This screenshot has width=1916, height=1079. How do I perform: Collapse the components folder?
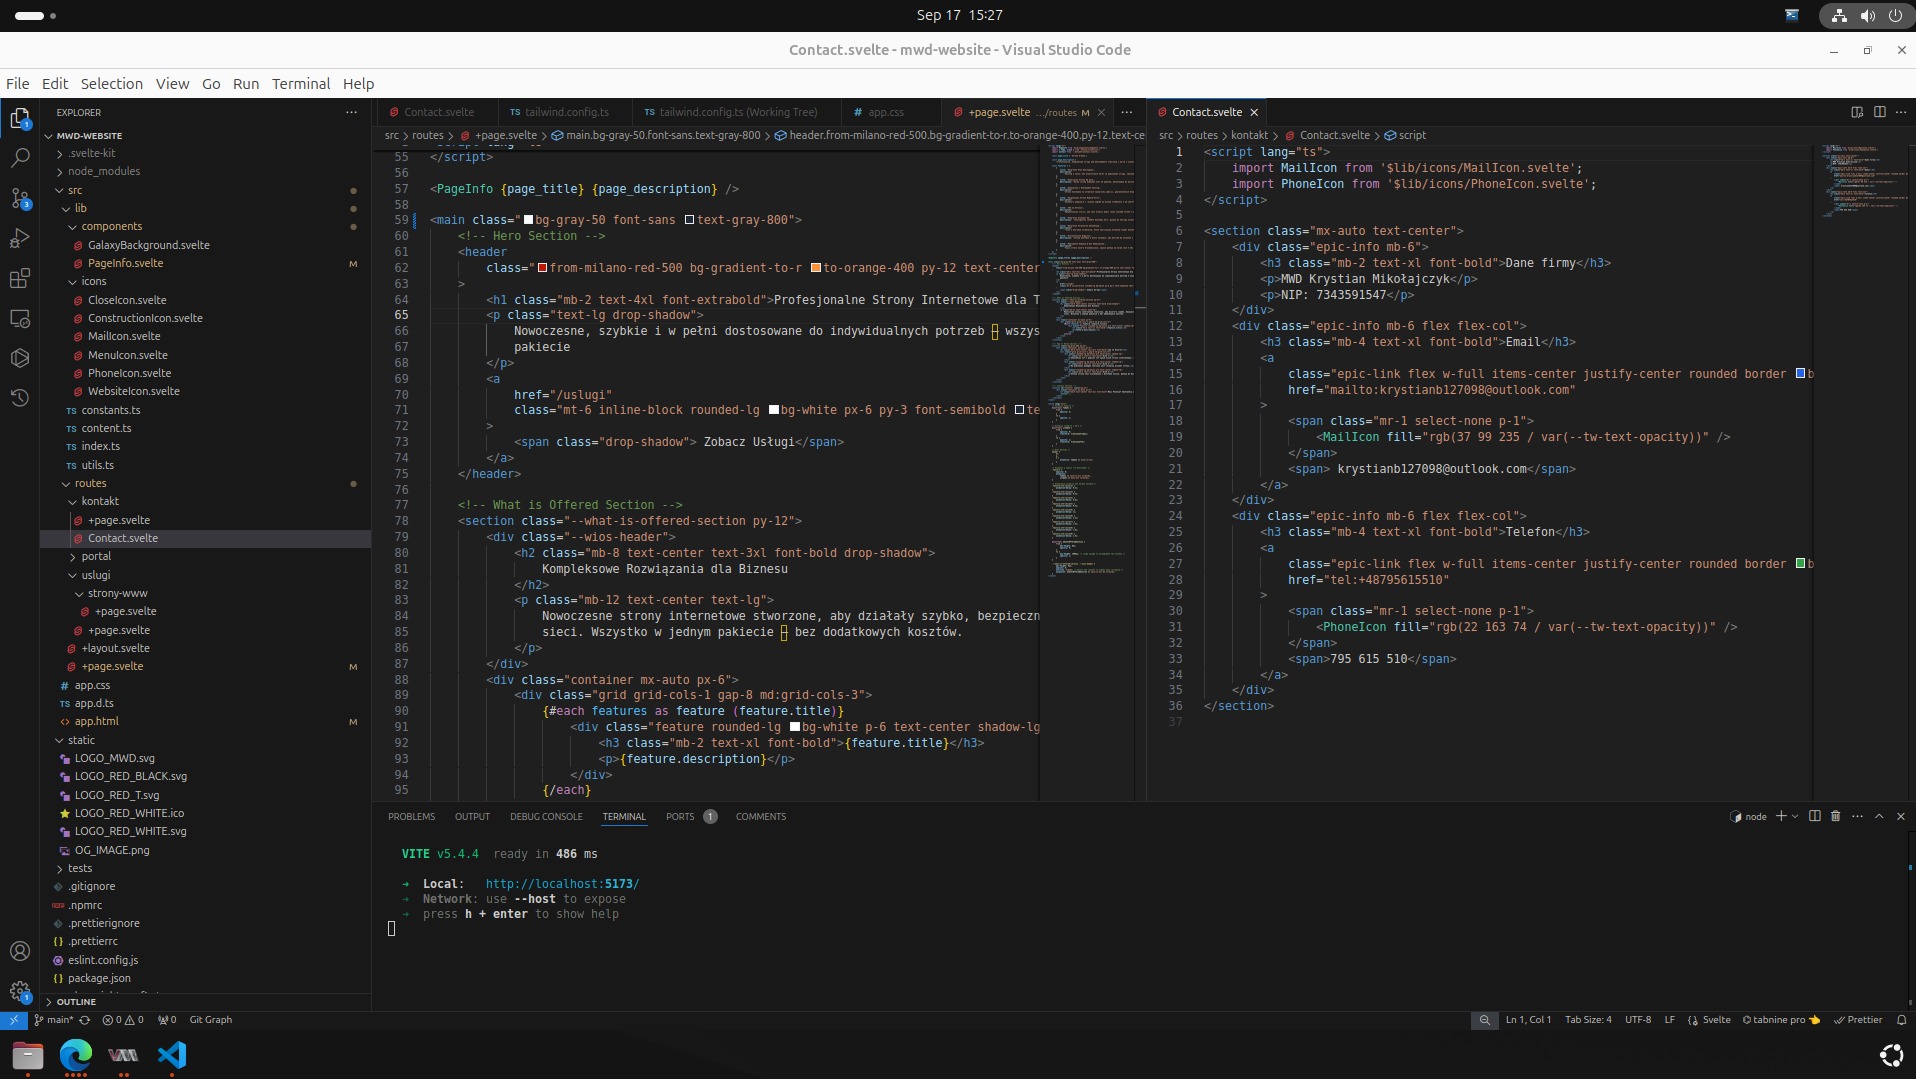point(73,227)
